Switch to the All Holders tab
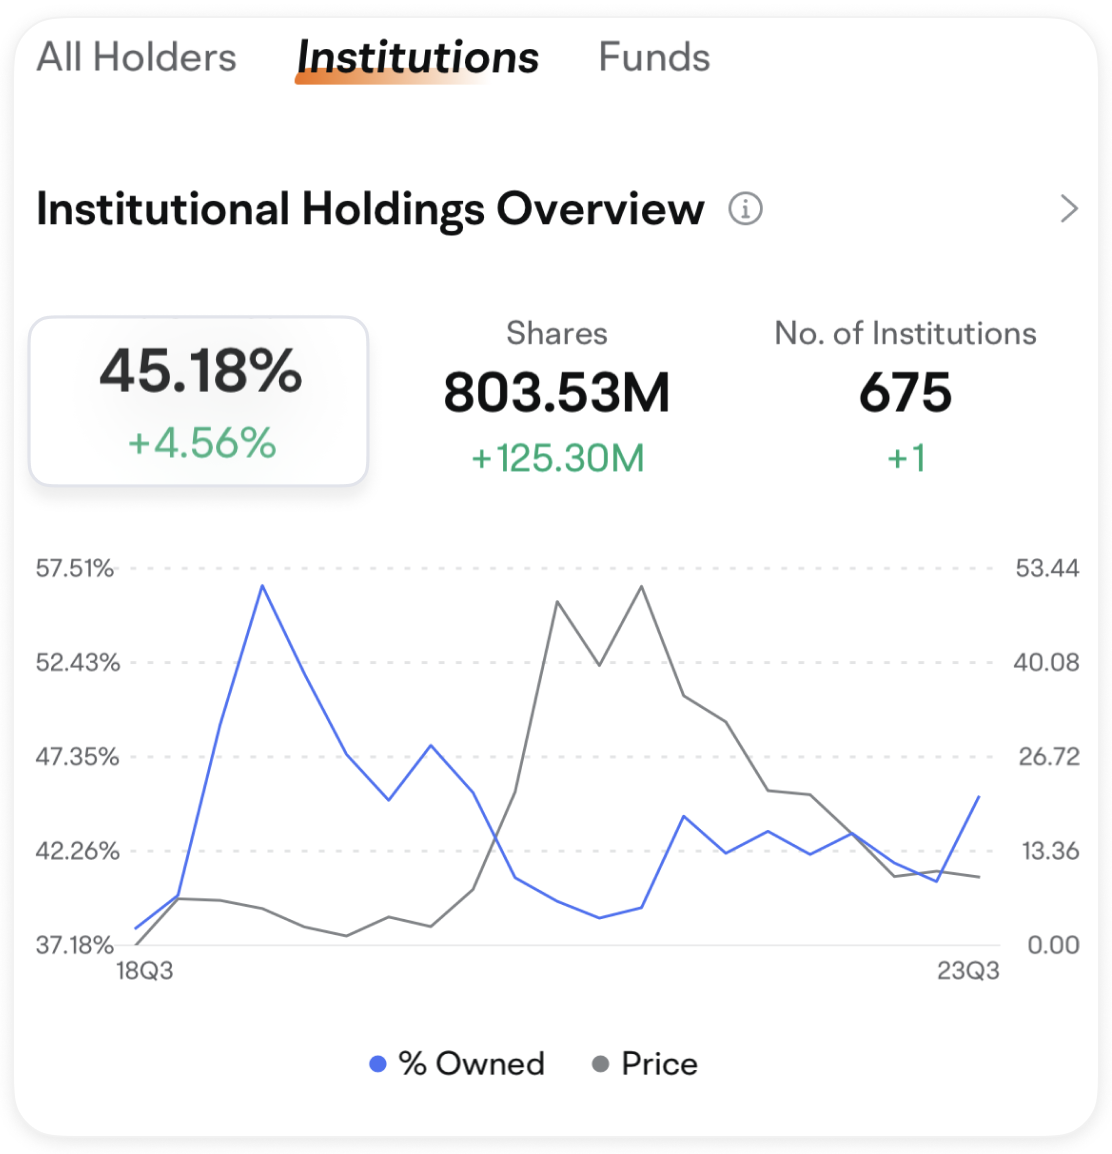The width and height of the screenshot is (1112, 1154). click(x=136, y=57)
